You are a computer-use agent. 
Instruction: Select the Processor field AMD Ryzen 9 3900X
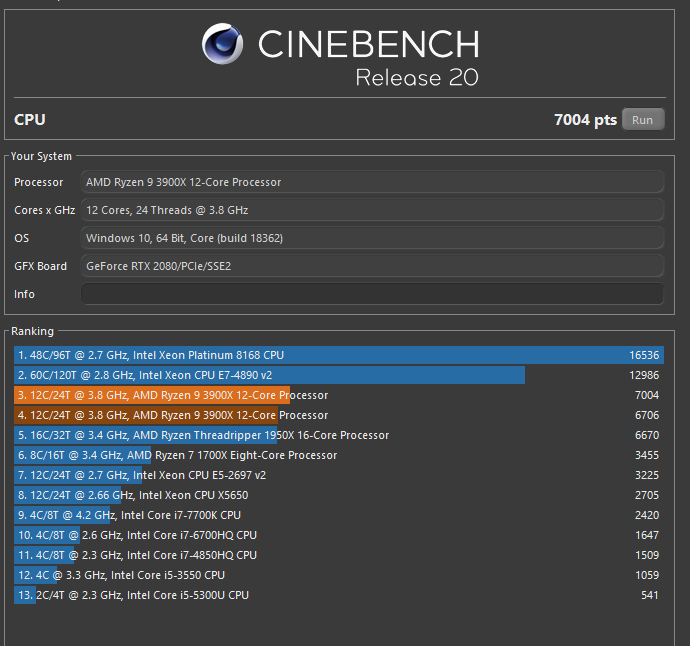pyautogui.click(x=372, y=182)
